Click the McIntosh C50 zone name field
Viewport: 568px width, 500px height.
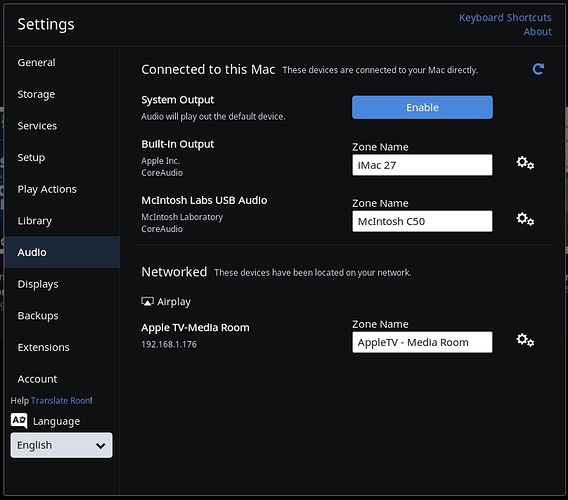click(422, 221)
